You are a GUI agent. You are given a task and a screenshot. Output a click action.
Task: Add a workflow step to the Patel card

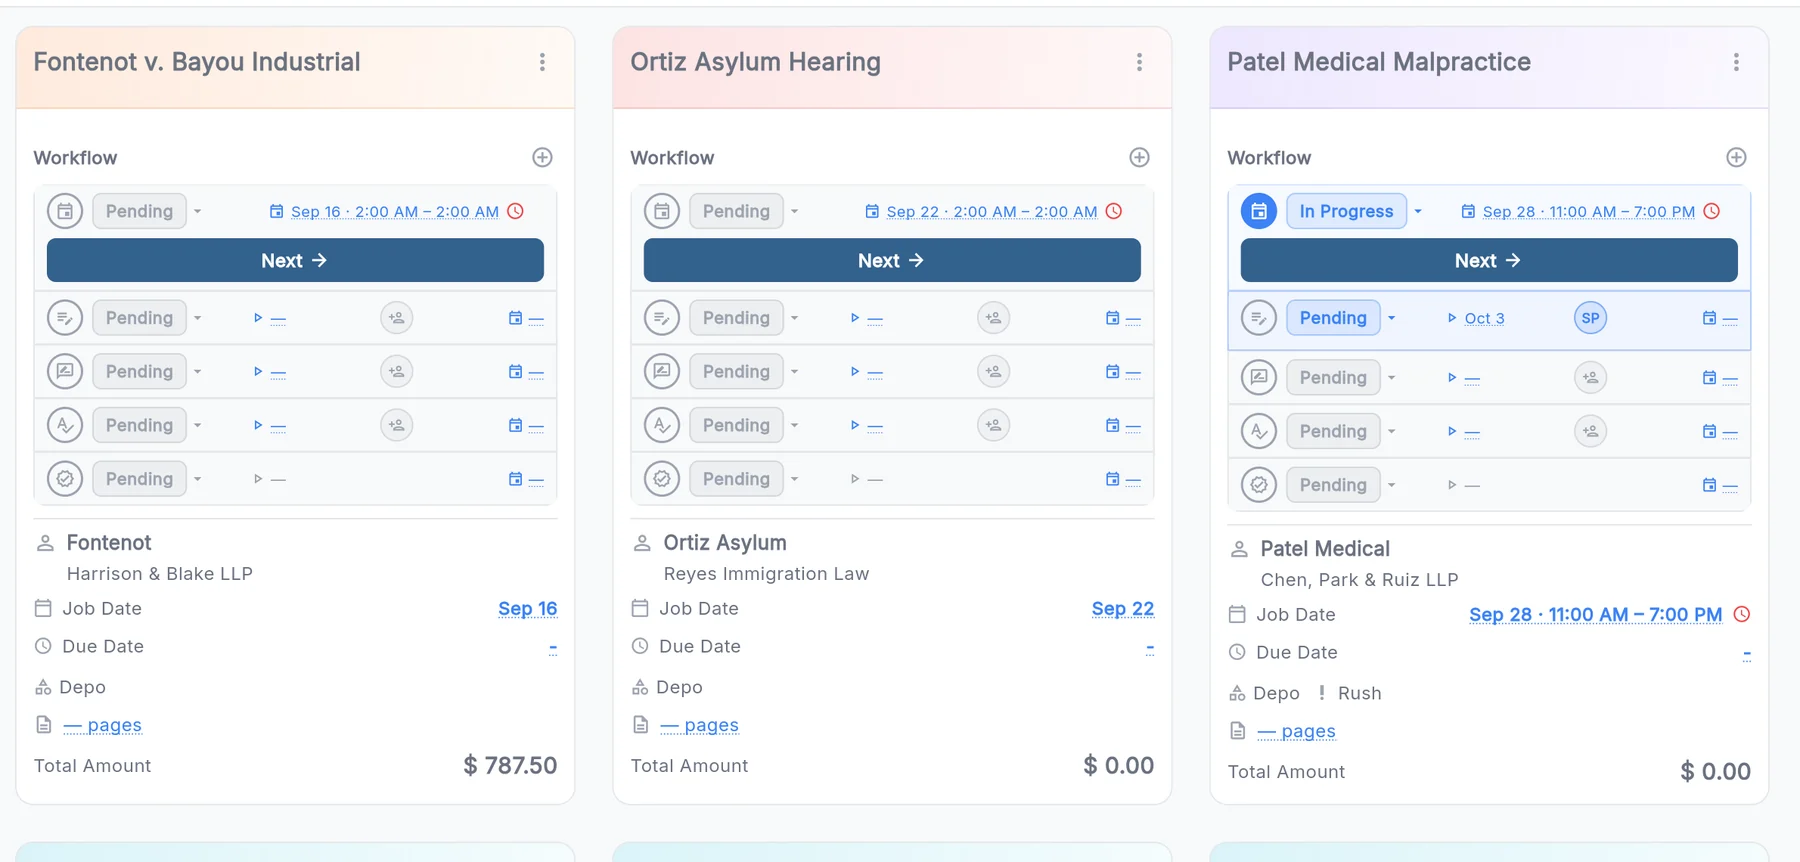pyautogui.click(x=1736, y=157)
